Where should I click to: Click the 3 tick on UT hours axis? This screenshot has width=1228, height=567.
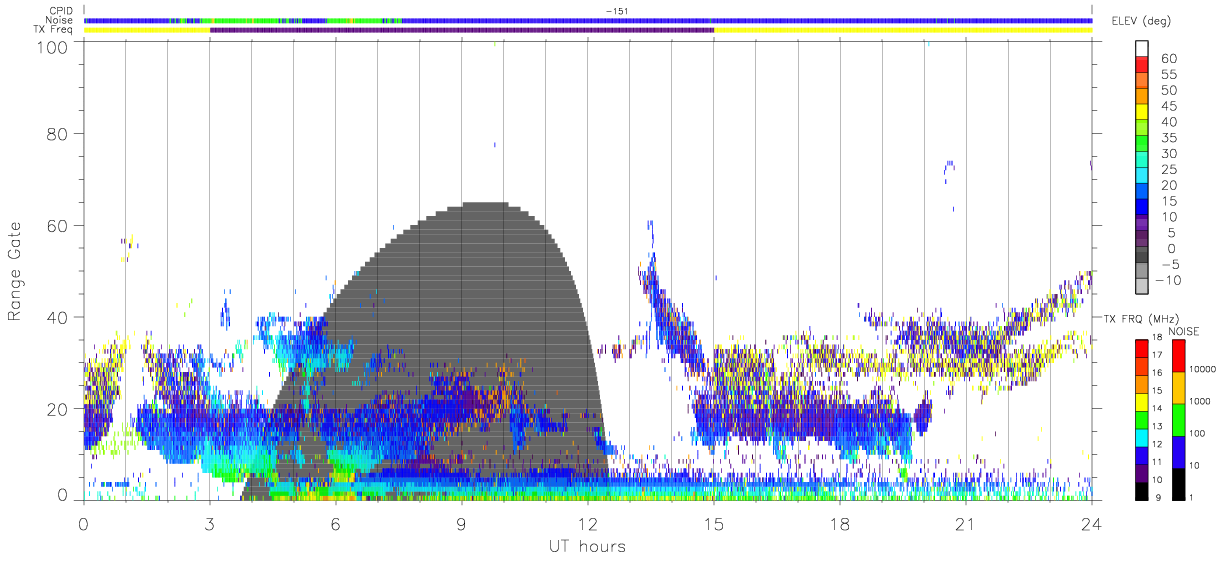coord(209,524)
